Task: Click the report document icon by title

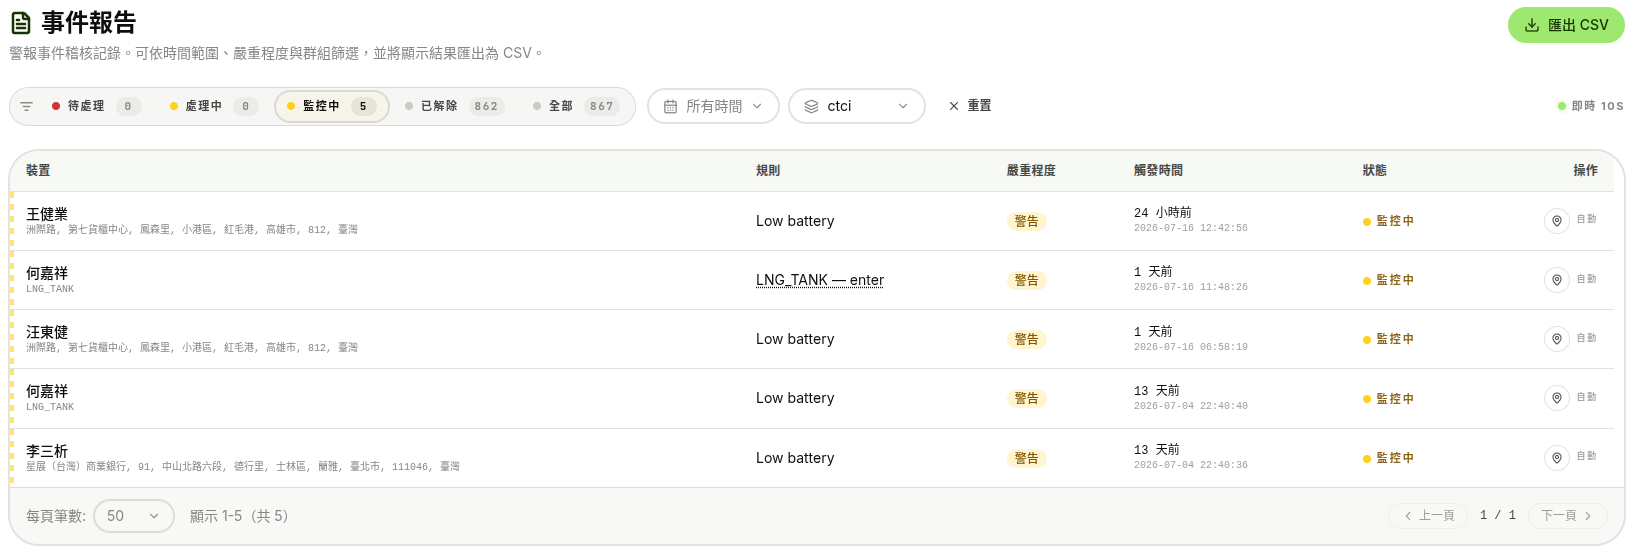Action: tap(21, 23)
